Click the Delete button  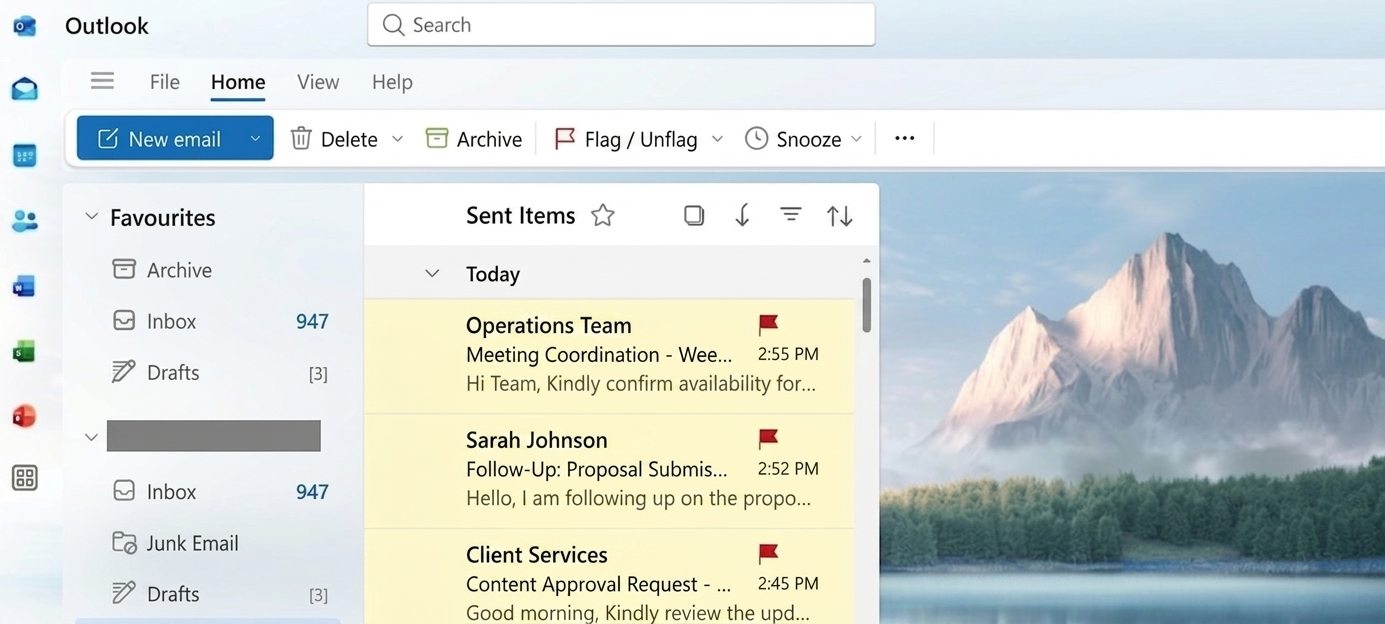[x=334, y=139]
